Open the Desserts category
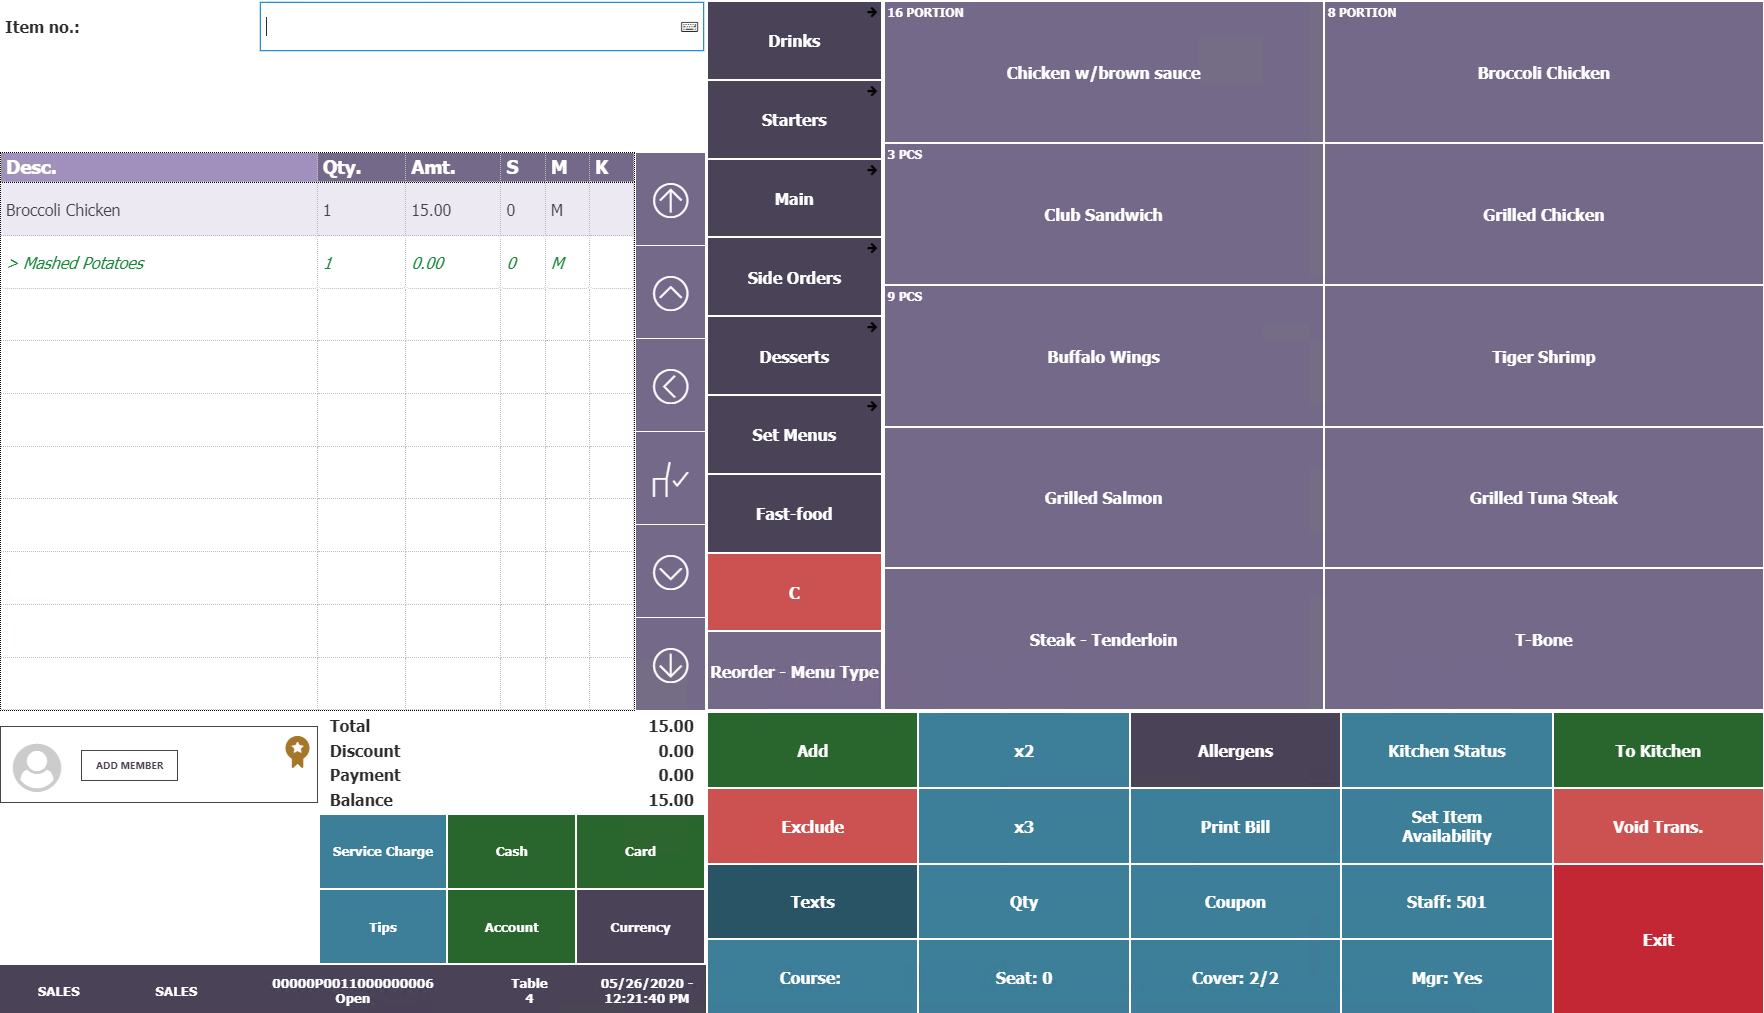1764x1013 pixels. tap(794, 357)
